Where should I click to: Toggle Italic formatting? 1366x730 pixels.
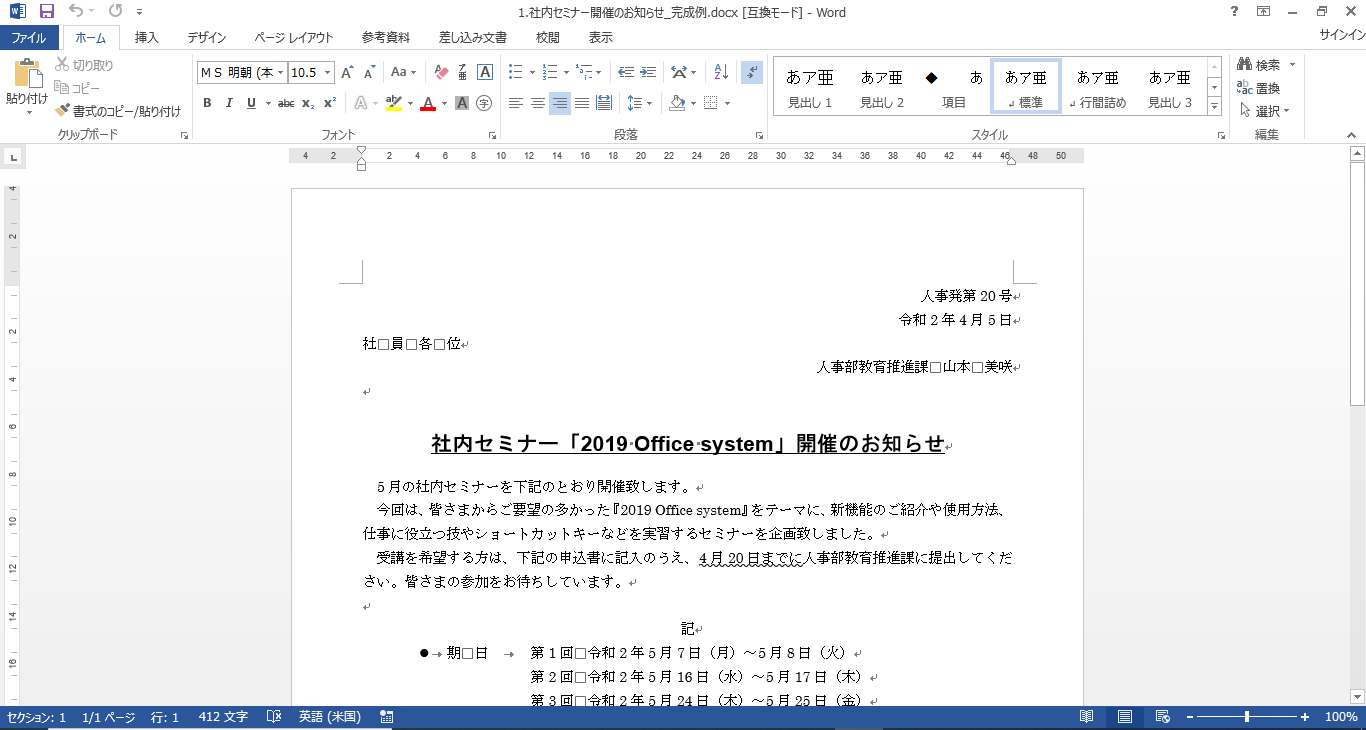229,103
